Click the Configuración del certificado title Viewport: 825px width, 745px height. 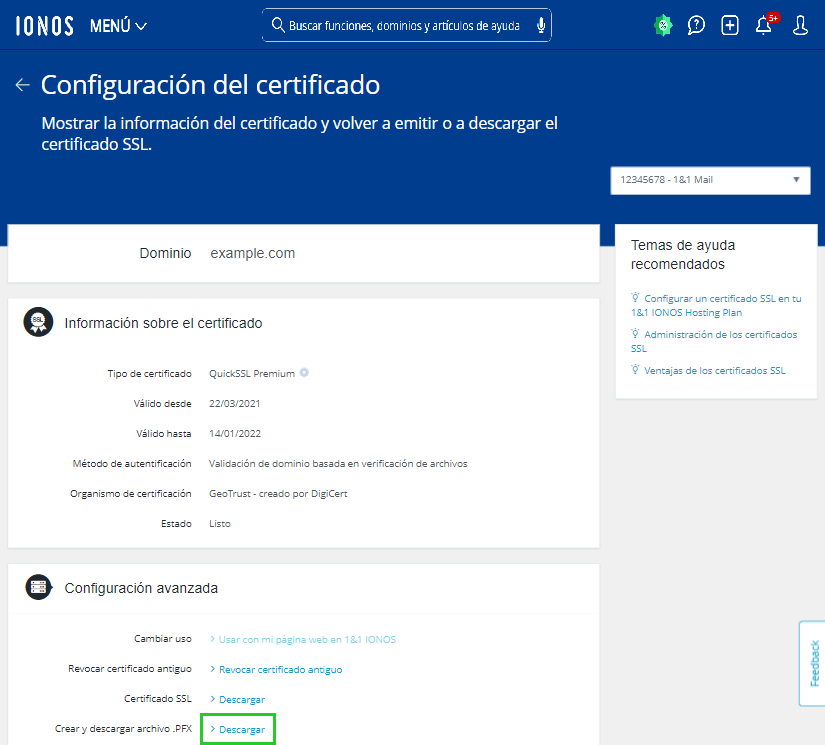210,85
